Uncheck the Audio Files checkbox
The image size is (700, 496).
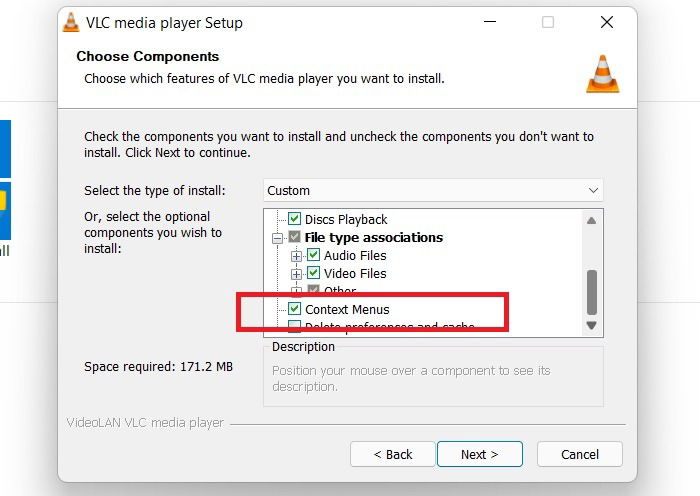click(313, 255)
